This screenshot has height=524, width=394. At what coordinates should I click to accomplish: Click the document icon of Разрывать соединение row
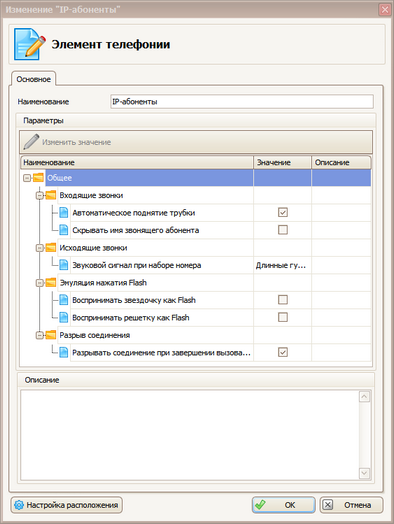click(x=63, y=352)
